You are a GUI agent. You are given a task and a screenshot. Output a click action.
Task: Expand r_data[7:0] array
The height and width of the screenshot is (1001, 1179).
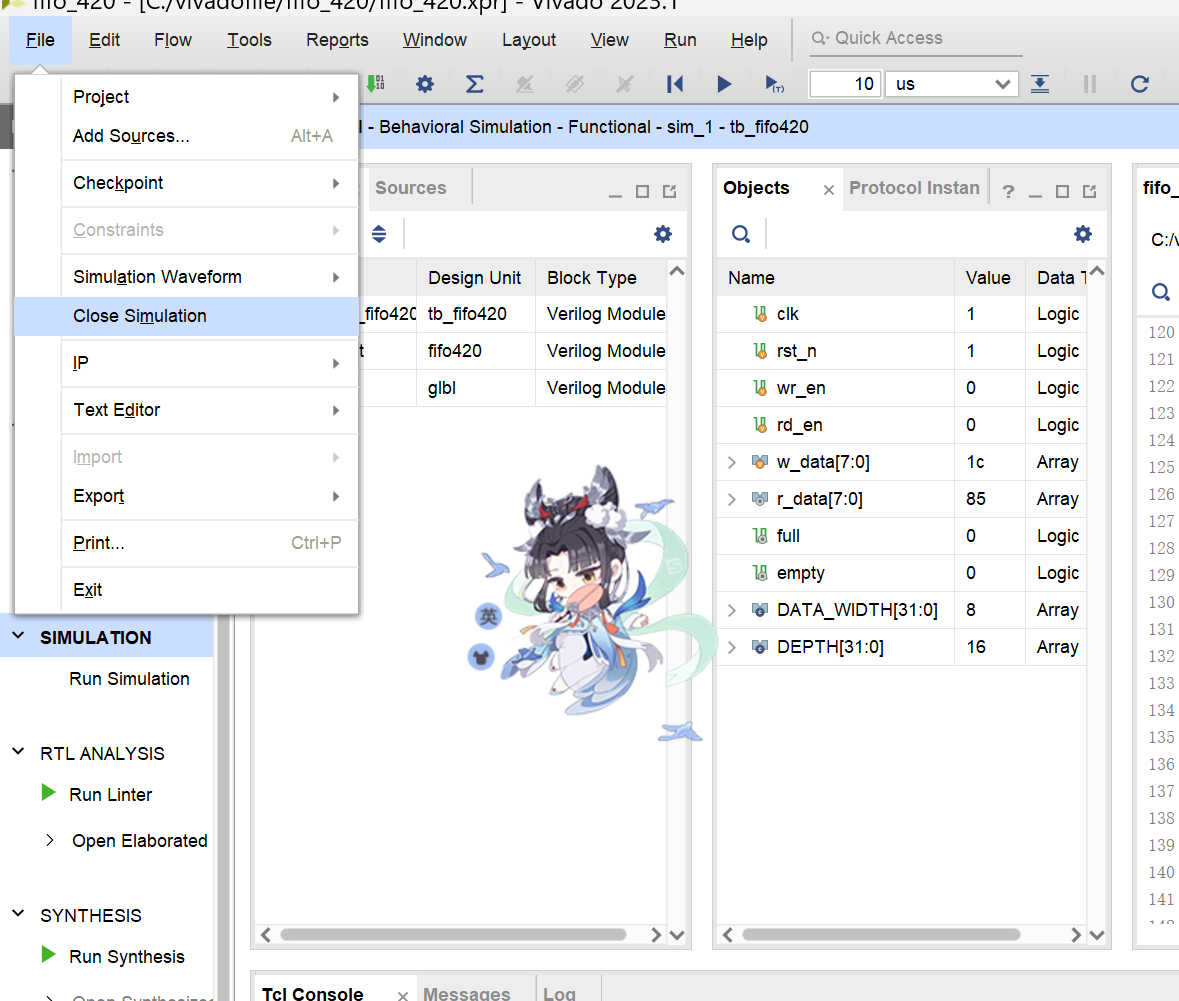[x=732, y=499]
